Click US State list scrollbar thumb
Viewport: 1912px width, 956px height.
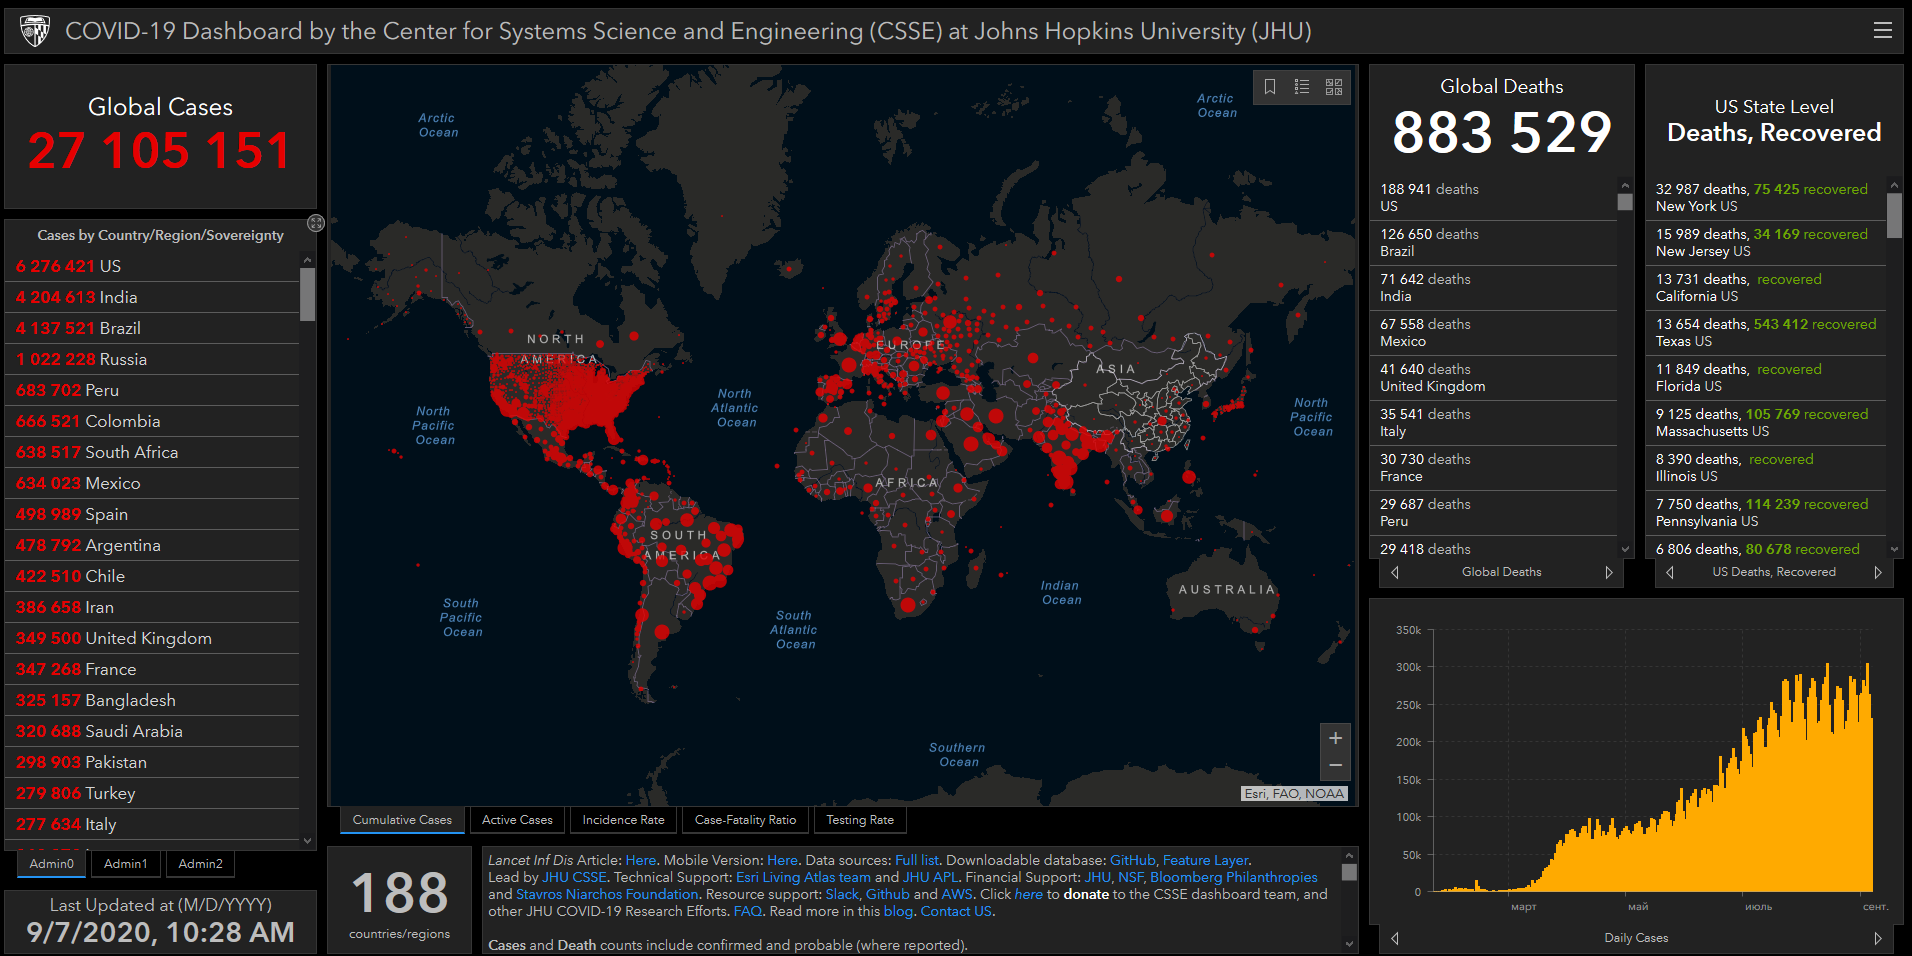1894,216
